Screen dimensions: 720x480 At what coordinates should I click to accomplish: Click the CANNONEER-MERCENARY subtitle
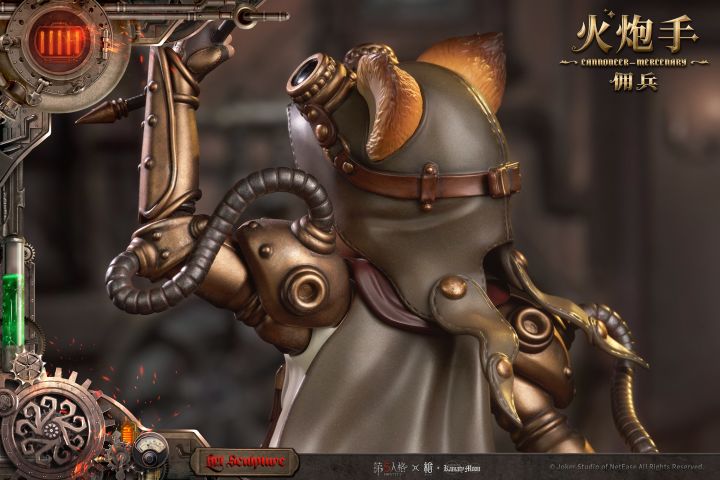(634, 62)
